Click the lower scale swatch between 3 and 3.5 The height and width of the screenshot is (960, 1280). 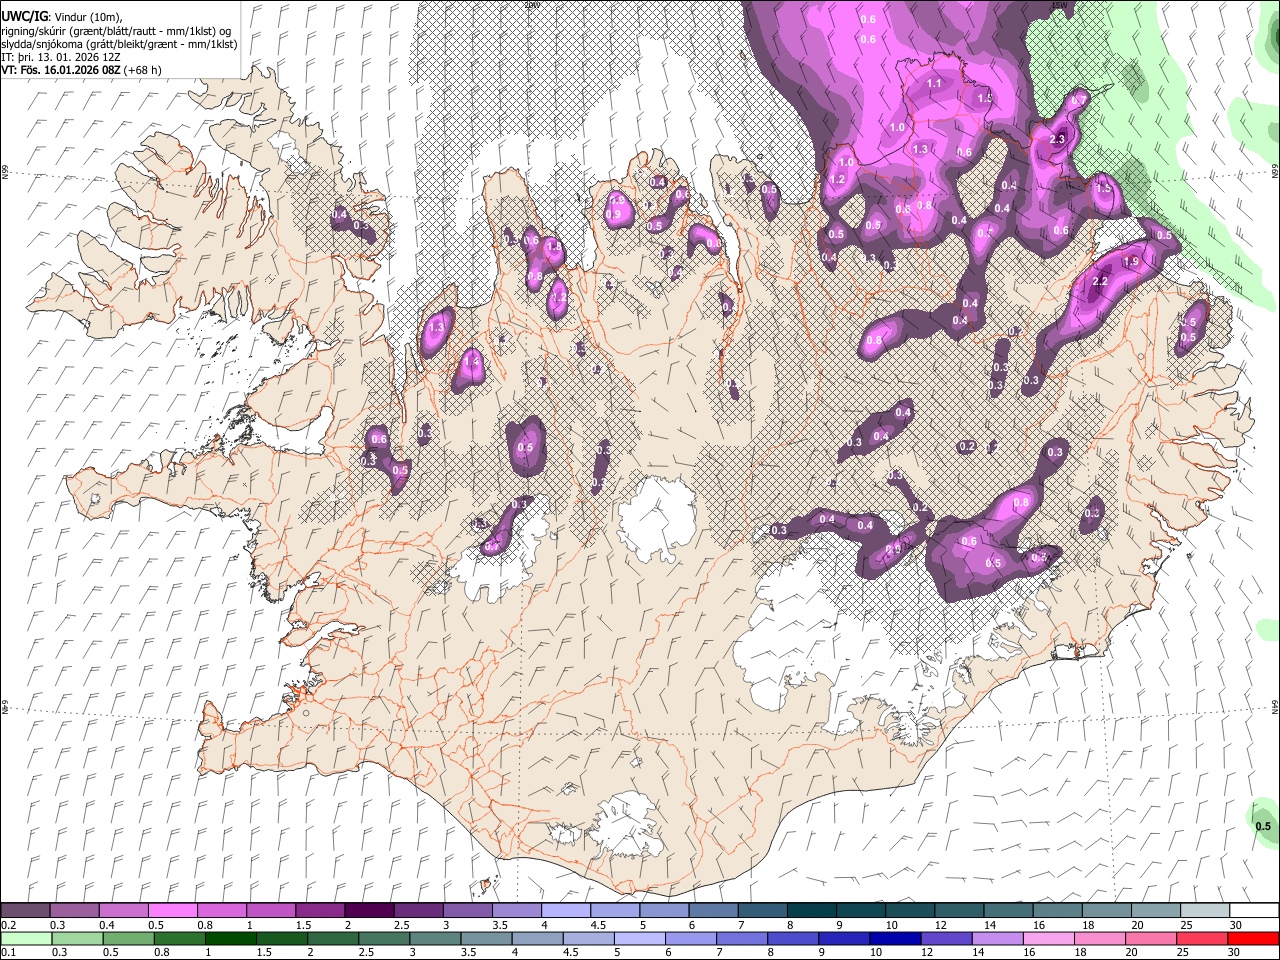435,939
